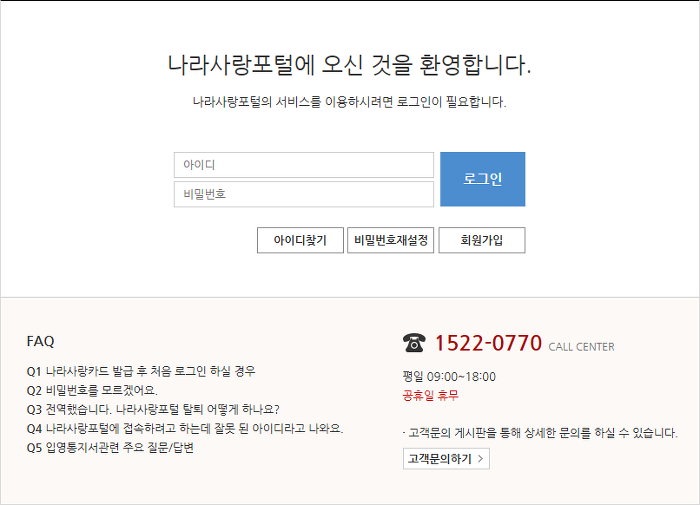Click the 1522-0770 phone number
The width and height of the screenshot is (700, 505).
coord(488,343)
